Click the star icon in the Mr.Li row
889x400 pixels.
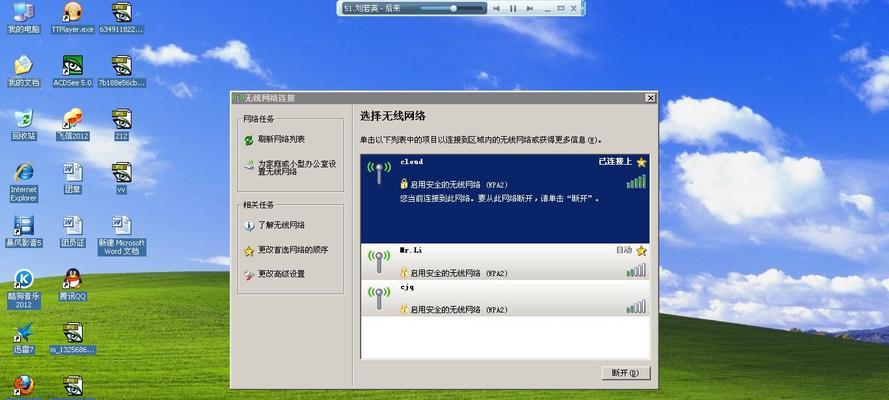point(641,250)
